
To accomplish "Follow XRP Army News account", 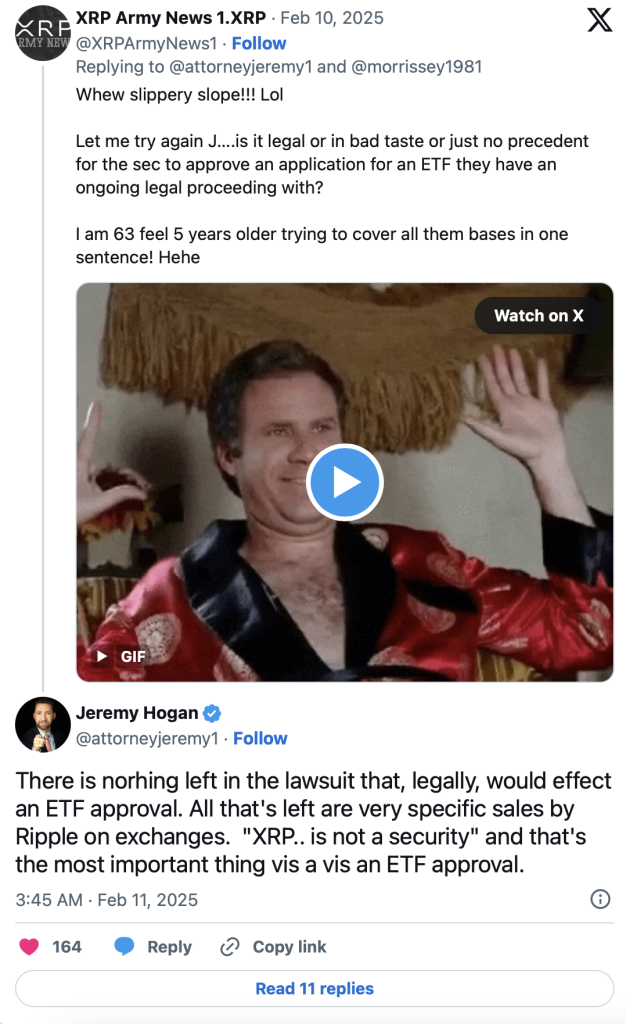I will pyautogui.click(x=259, y=43).
